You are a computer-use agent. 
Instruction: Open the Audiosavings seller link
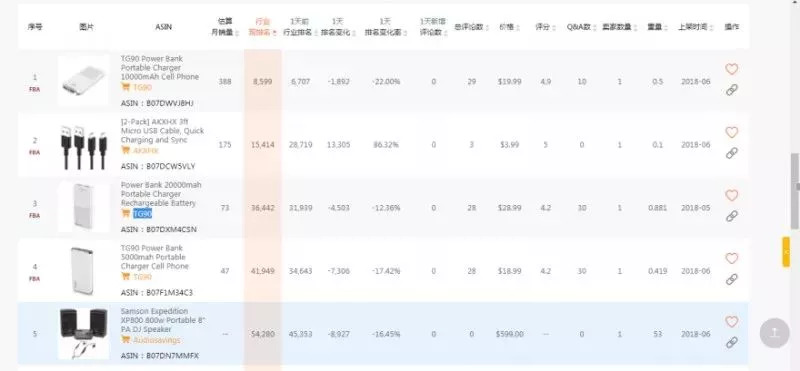(x=157, y=340)
